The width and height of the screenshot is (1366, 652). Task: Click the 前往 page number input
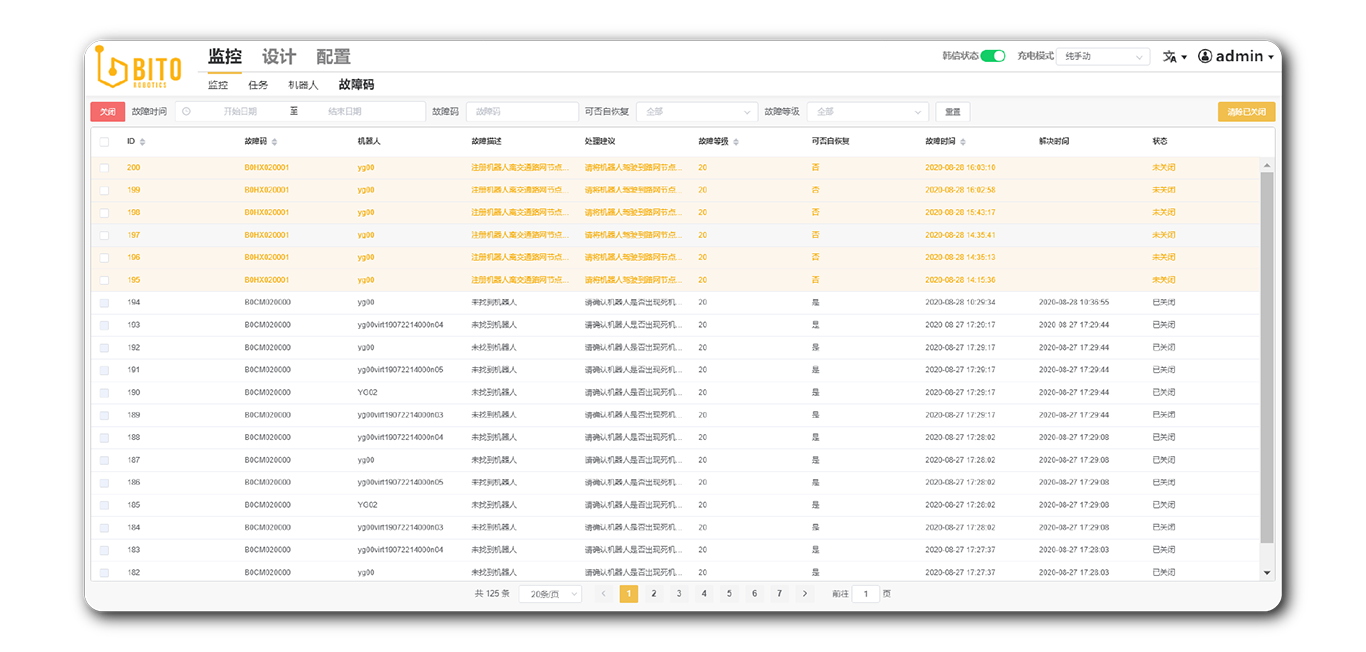(x=866, y=594)
